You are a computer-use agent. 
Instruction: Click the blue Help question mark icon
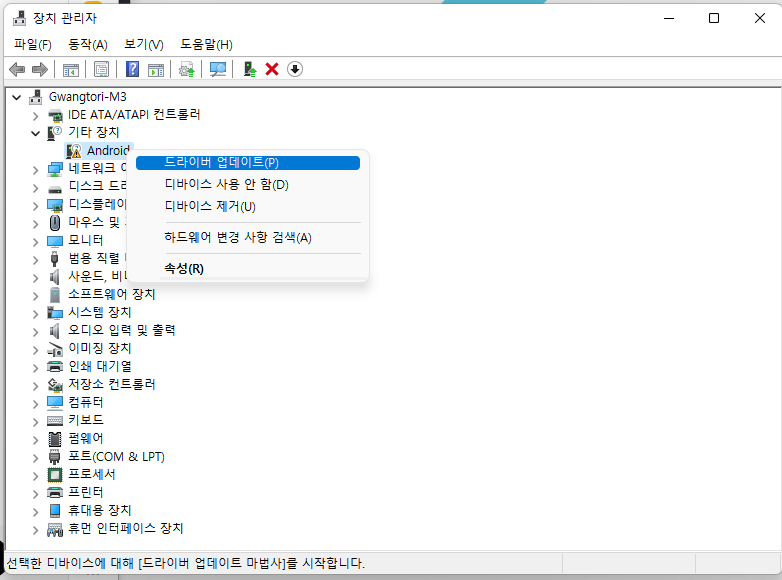(132, 69)
